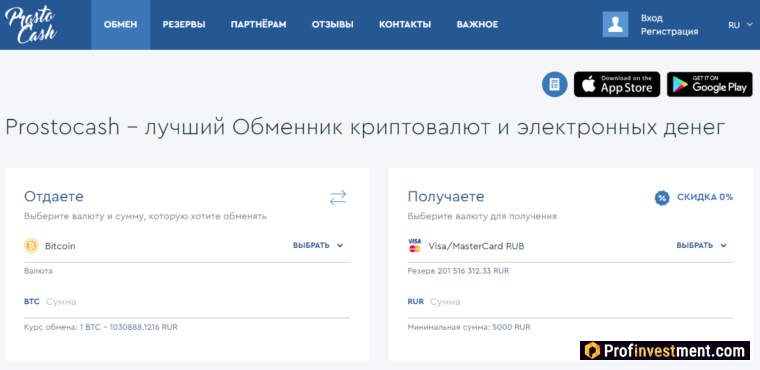Image resolution: width=760 pixels, height=370 pixels.
Task: Go to the КОНТАКТЫ menu item
Action: [x=405, y=25]
